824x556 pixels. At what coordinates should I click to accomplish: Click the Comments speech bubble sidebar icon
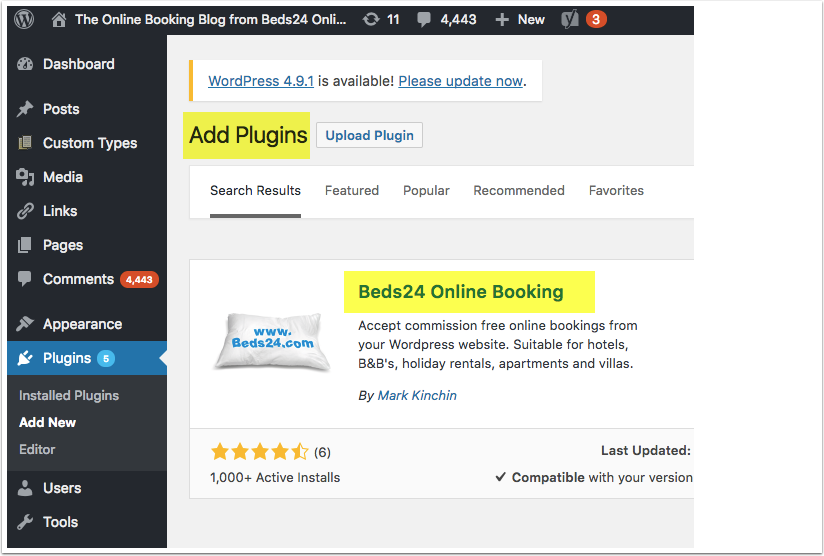point(25,279)
